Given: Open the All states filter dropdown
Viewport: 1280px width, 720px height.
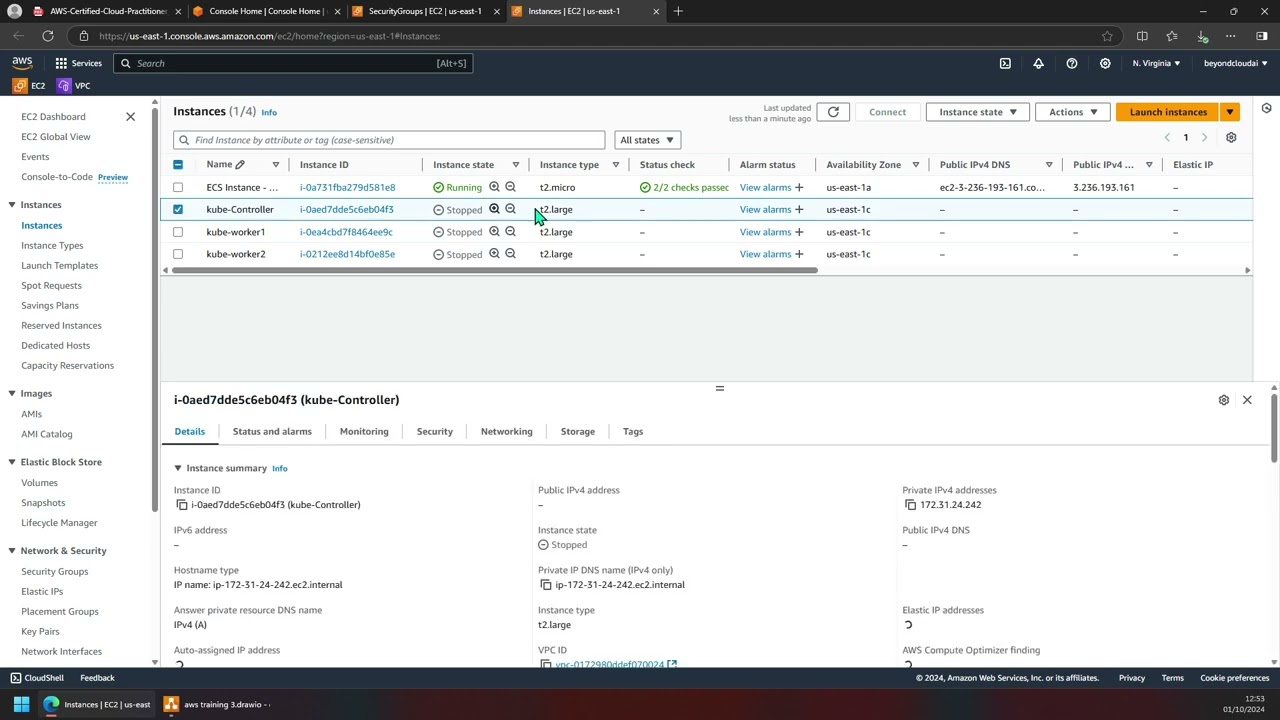Looking at the screenshot, I should [x=647, y=140].
